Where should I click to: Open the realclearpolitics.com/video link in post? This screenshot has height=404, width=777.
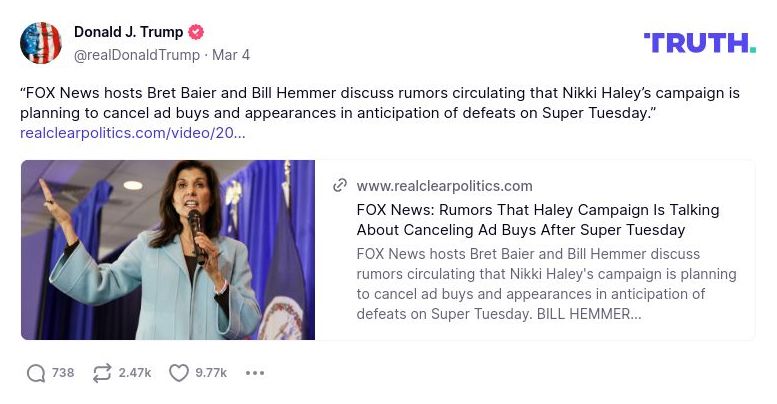(132, 132)
